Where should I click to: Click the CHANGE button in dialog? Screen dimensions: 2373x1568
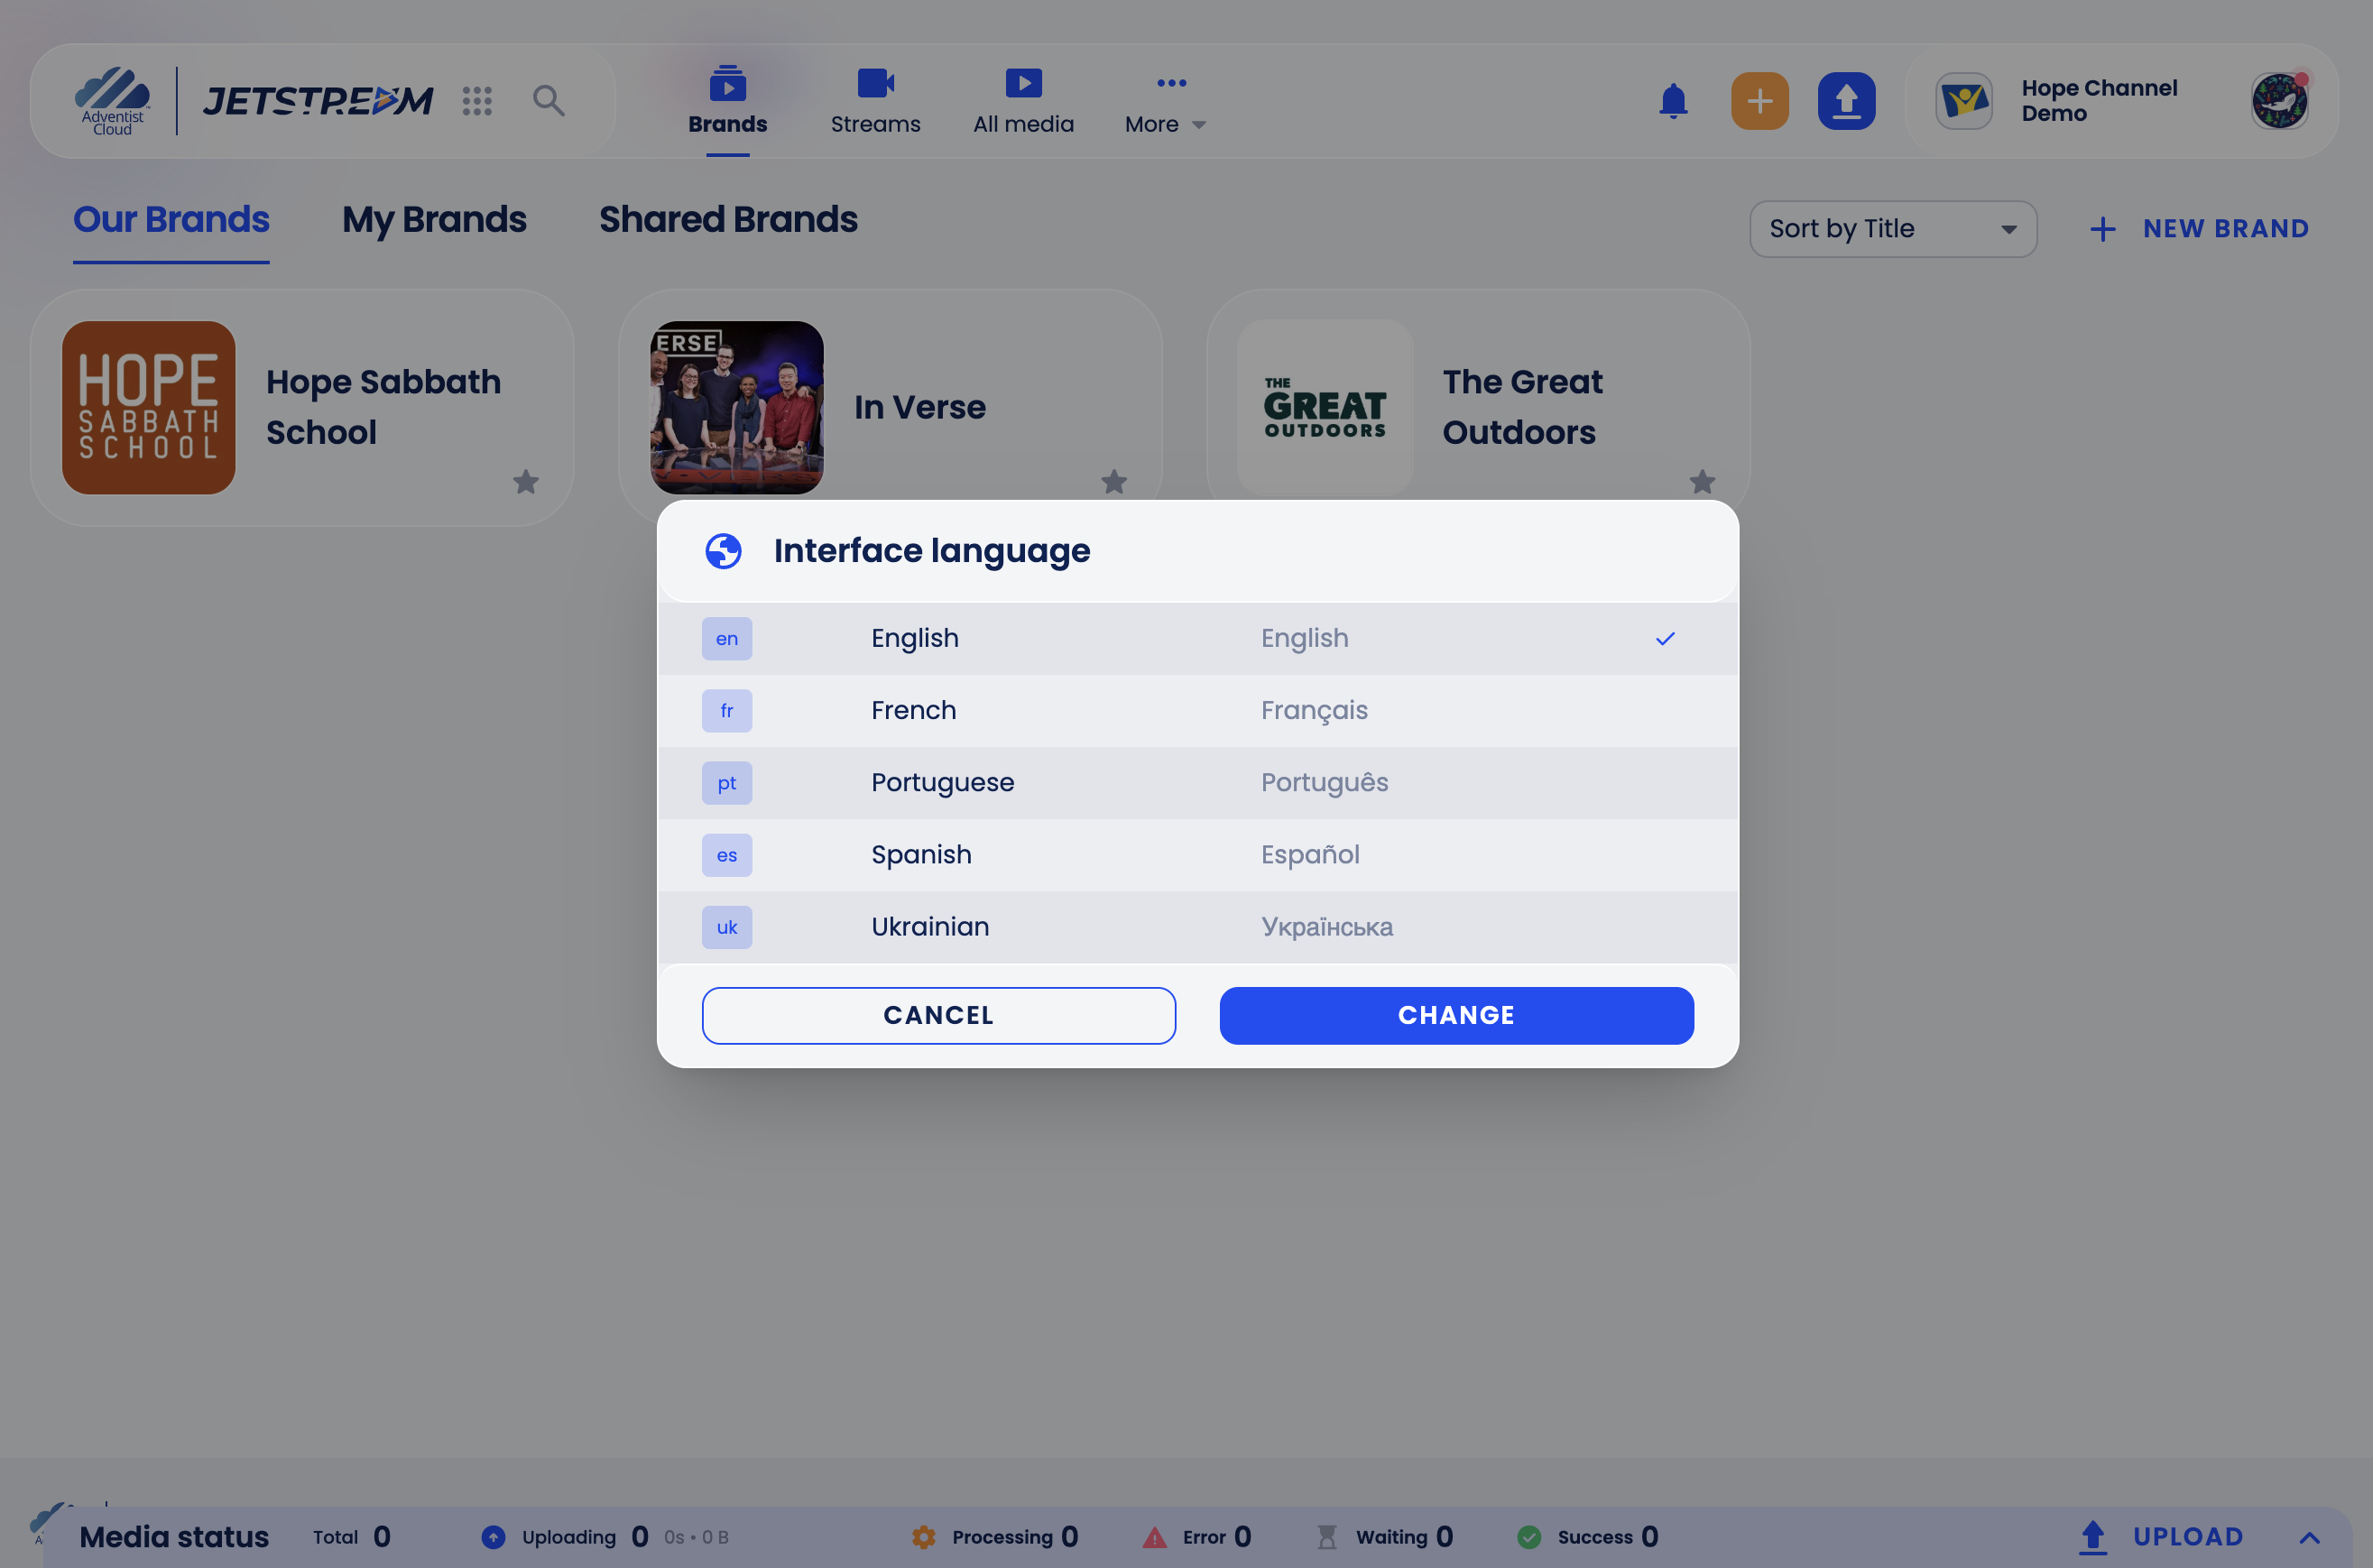[1456, 1015]
